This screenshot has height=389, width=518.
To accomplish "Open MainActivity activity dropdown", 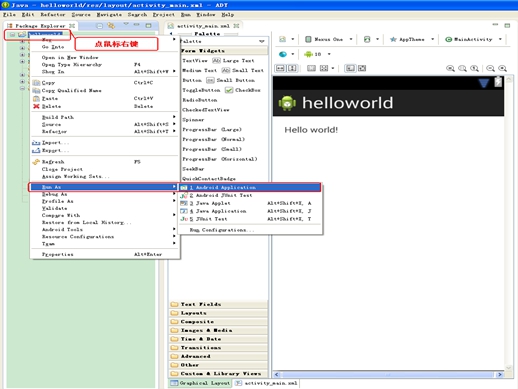I will click(473, 39).
